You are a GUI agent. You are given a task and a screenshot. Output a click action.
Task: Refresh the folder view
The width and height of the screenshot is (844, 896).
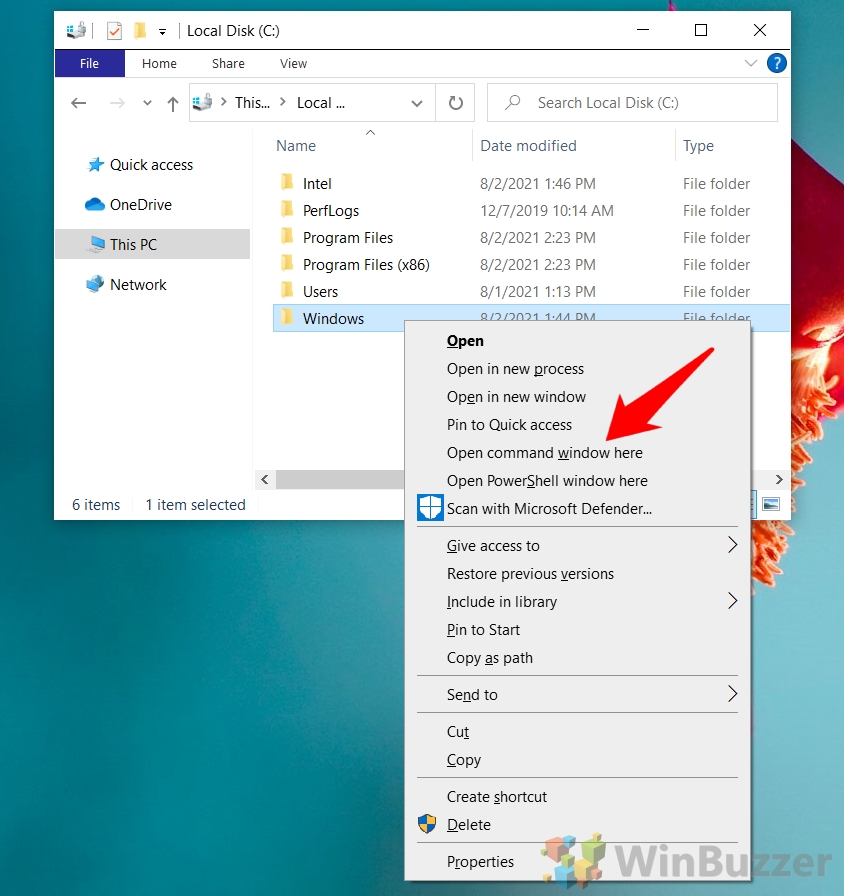click(x=455, y=102)
